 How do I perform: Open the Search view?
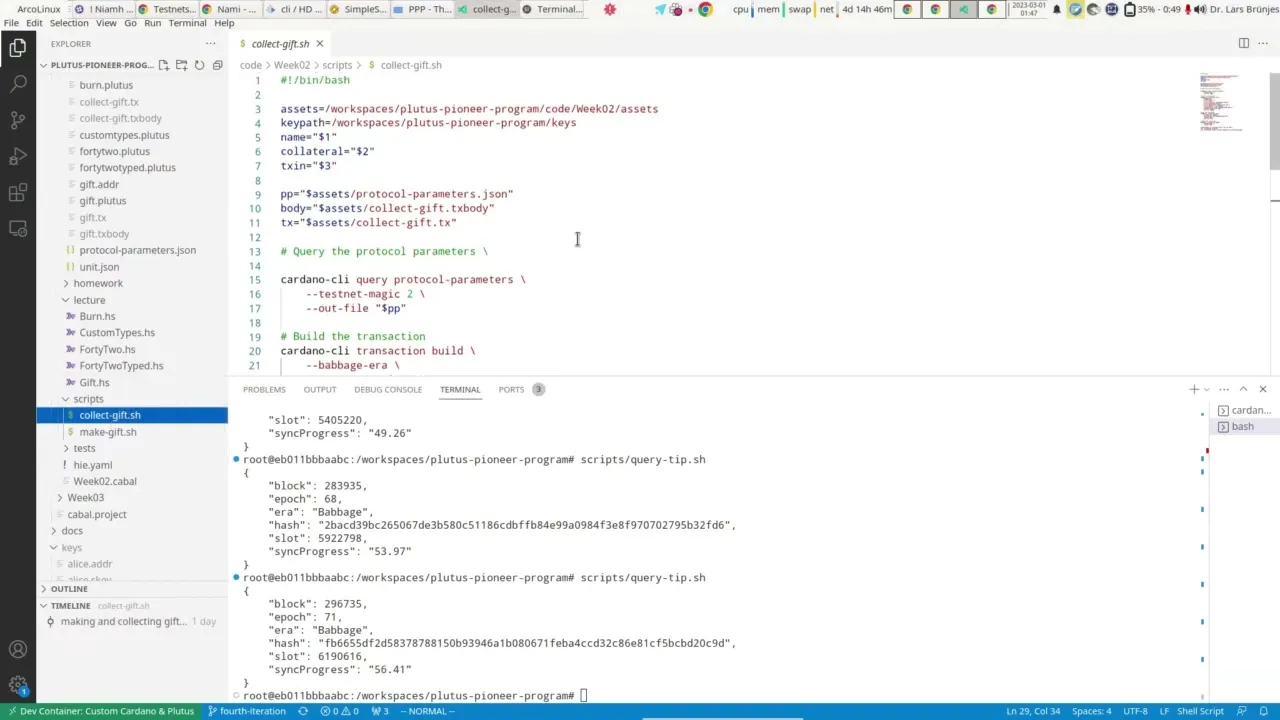(17, 84)
